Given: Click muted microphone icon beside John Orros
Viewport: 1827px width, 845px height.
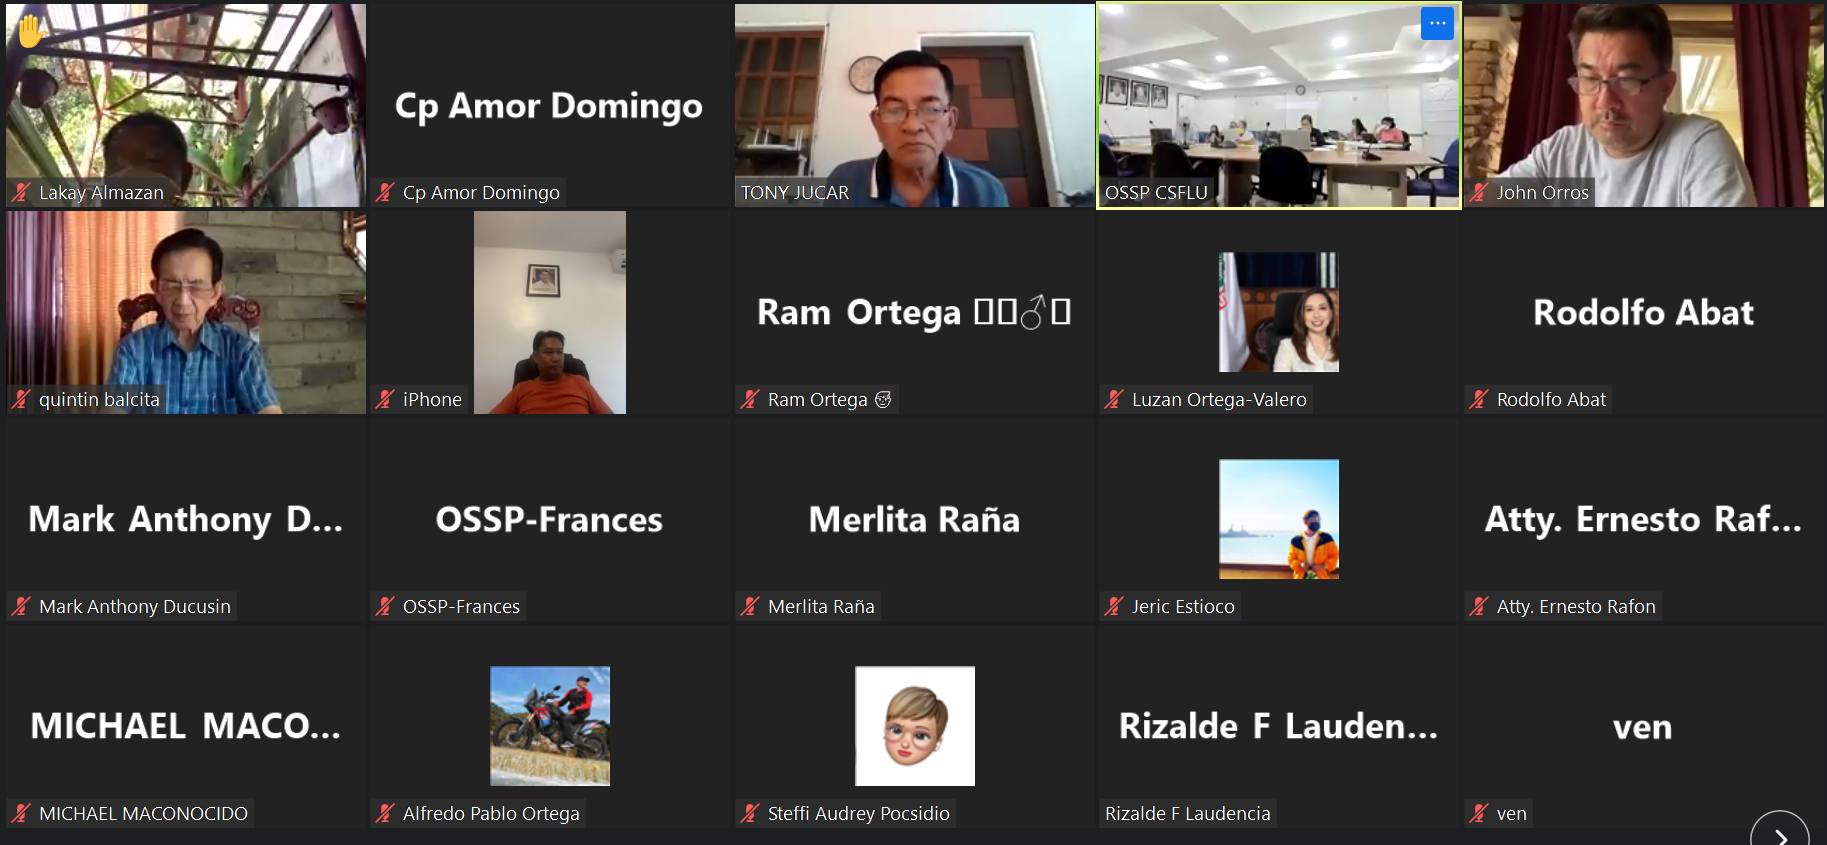Looking at the screenshot, I should (1479, 192).
